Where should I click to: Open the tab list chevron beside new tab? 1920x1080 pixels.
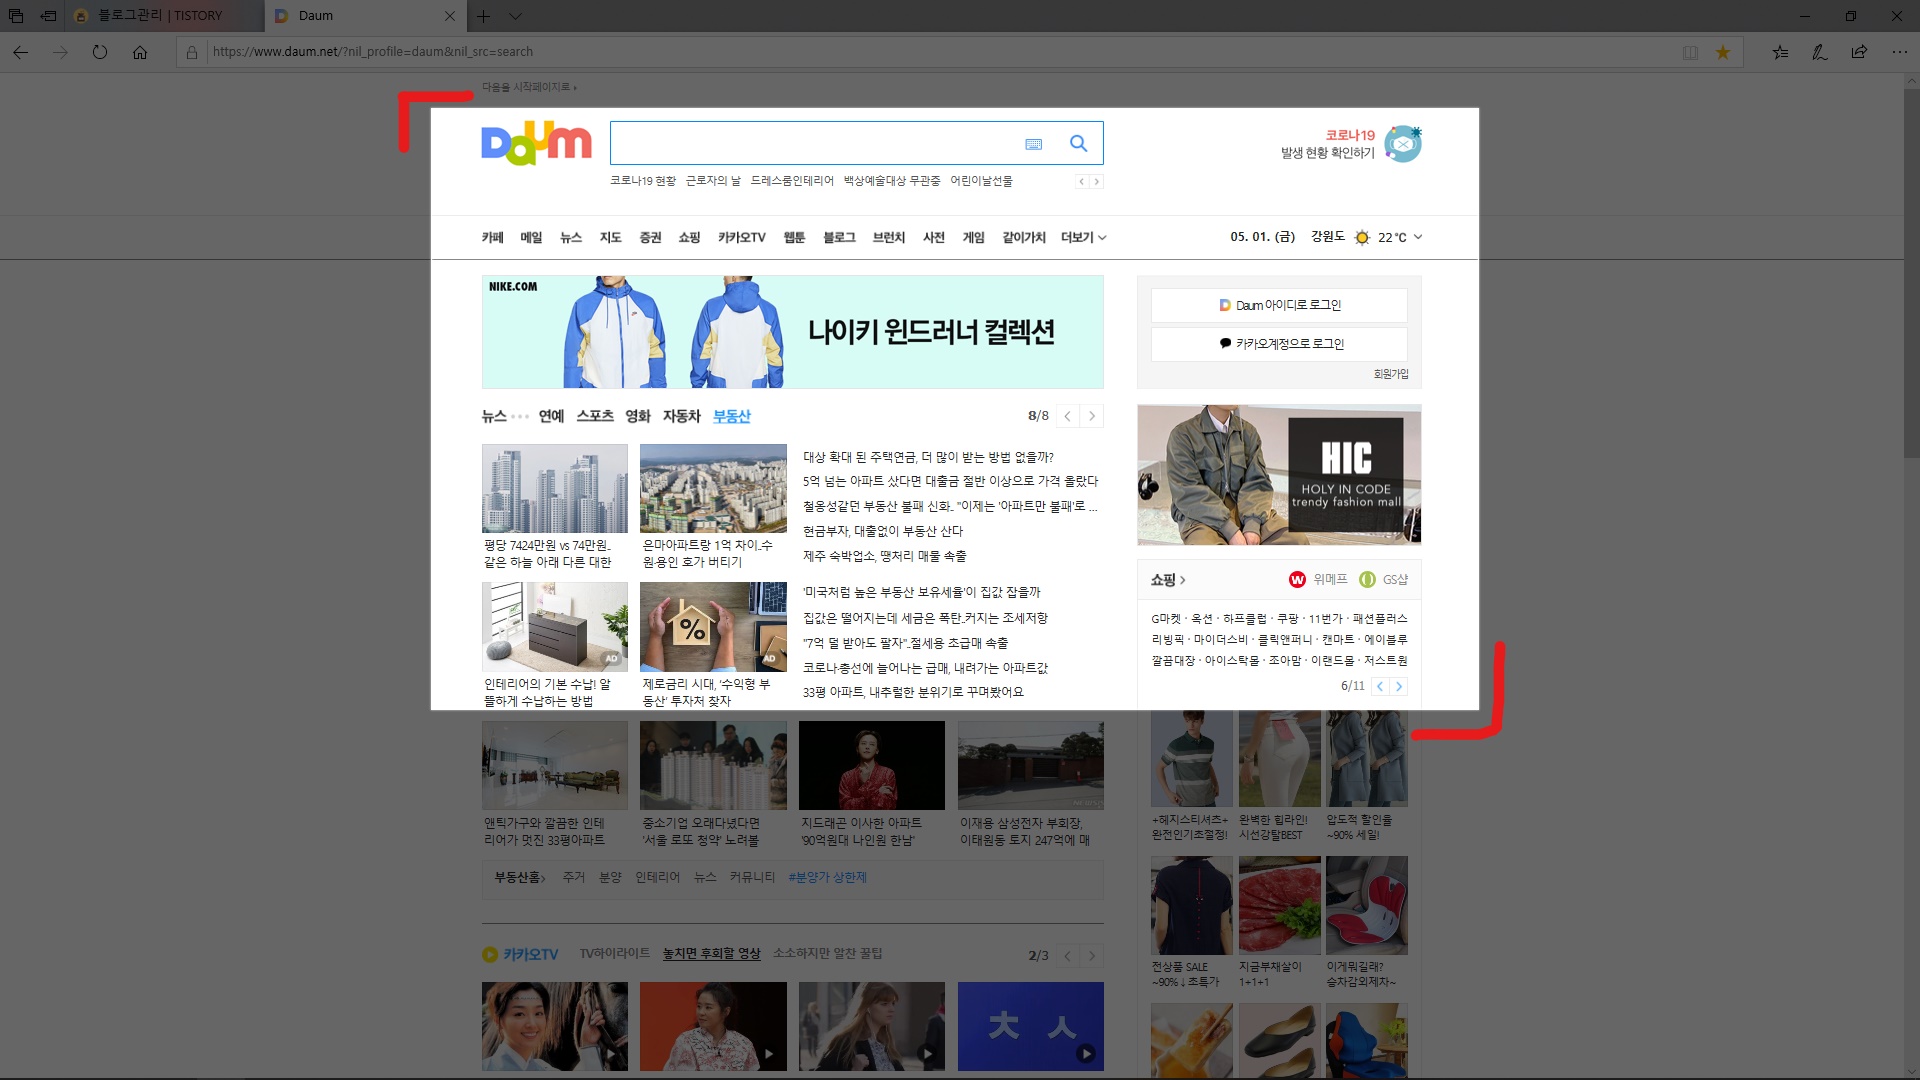point(515,16)
